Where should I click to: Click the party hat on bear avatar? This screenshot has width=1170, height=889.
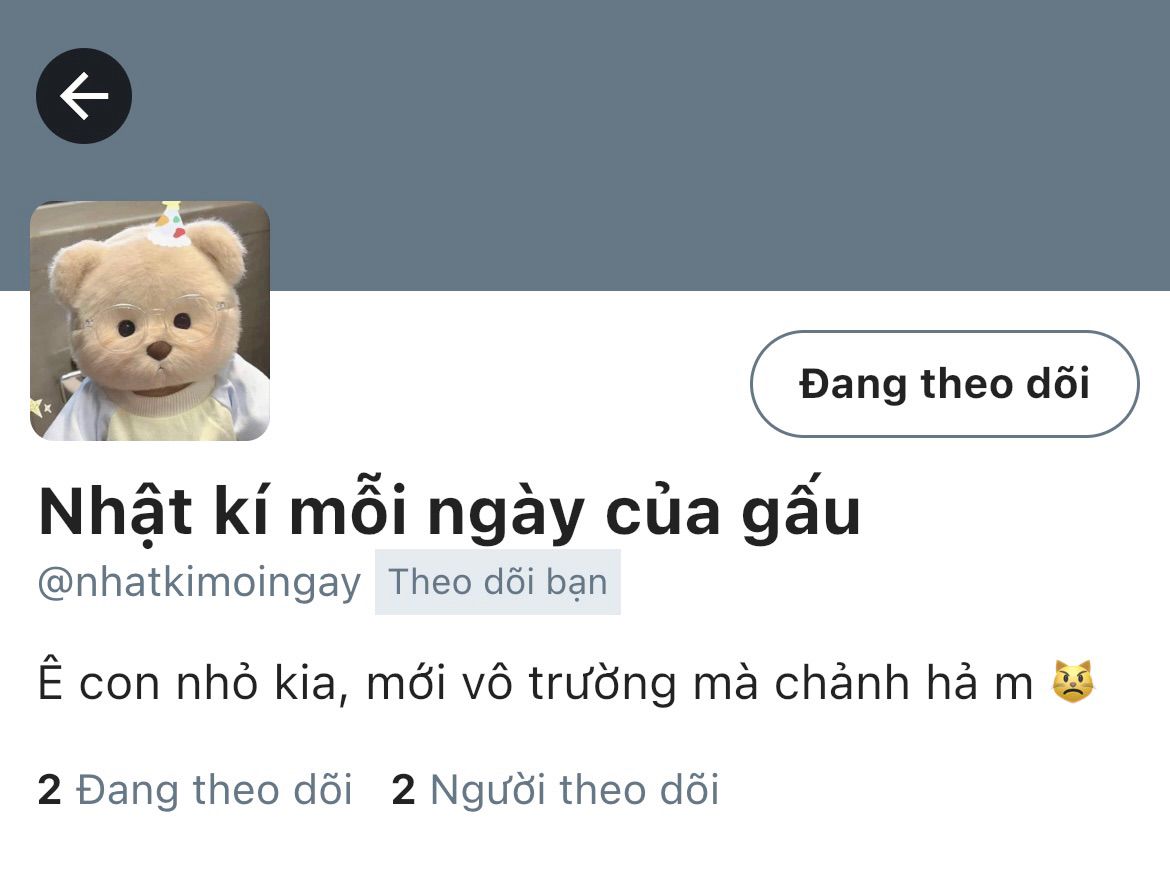coord(169,223)
